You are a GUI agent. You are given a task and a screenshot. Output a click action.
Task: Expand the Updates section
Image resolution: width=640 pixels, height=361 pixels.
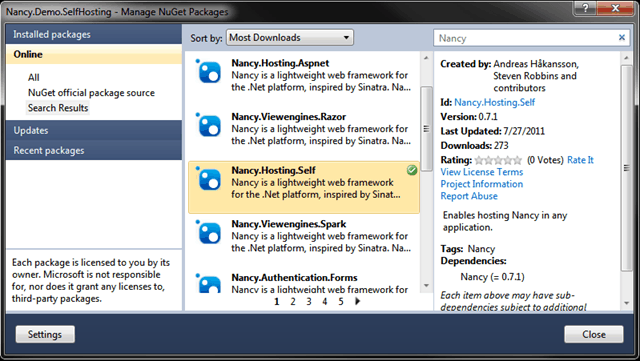pyautogui.click(x=94, y=130)
